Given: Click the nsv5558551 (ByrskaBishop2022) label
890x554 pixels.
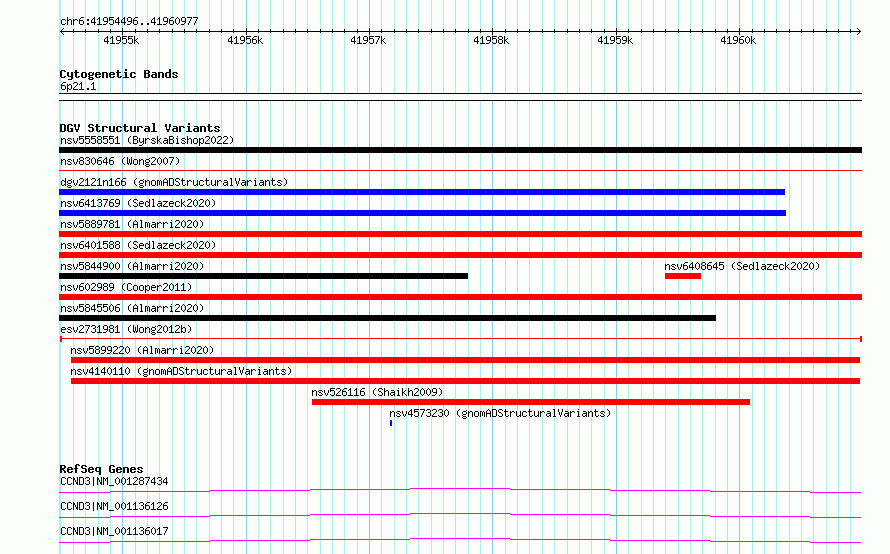Looking at the screenshot, I should click(147, 140).
